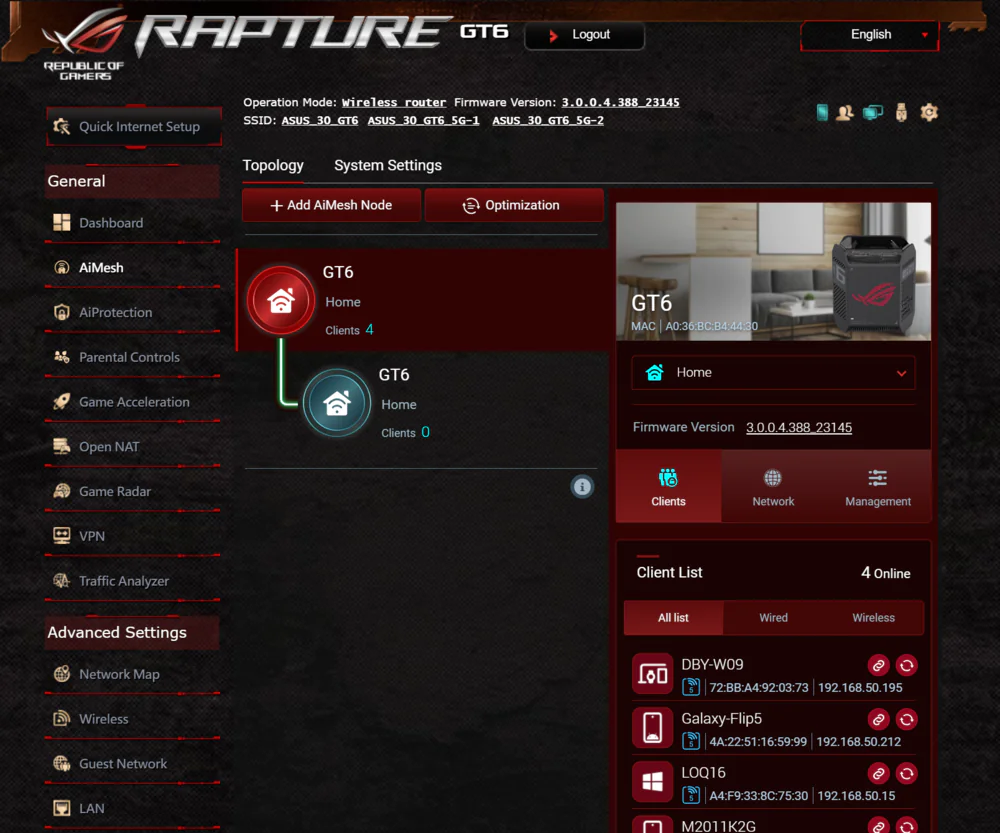Click the General section header
1000x833 pixels.
tap(133, 181)
